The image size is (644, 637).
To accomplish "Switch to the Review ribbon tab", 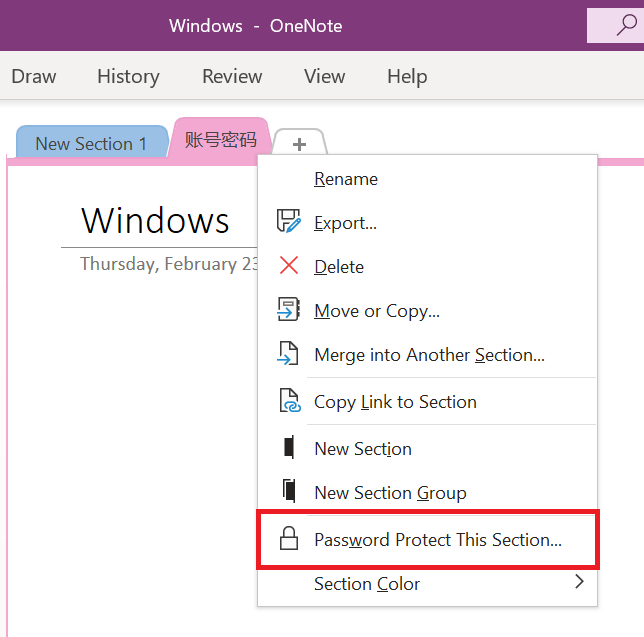I will point(232,76).
